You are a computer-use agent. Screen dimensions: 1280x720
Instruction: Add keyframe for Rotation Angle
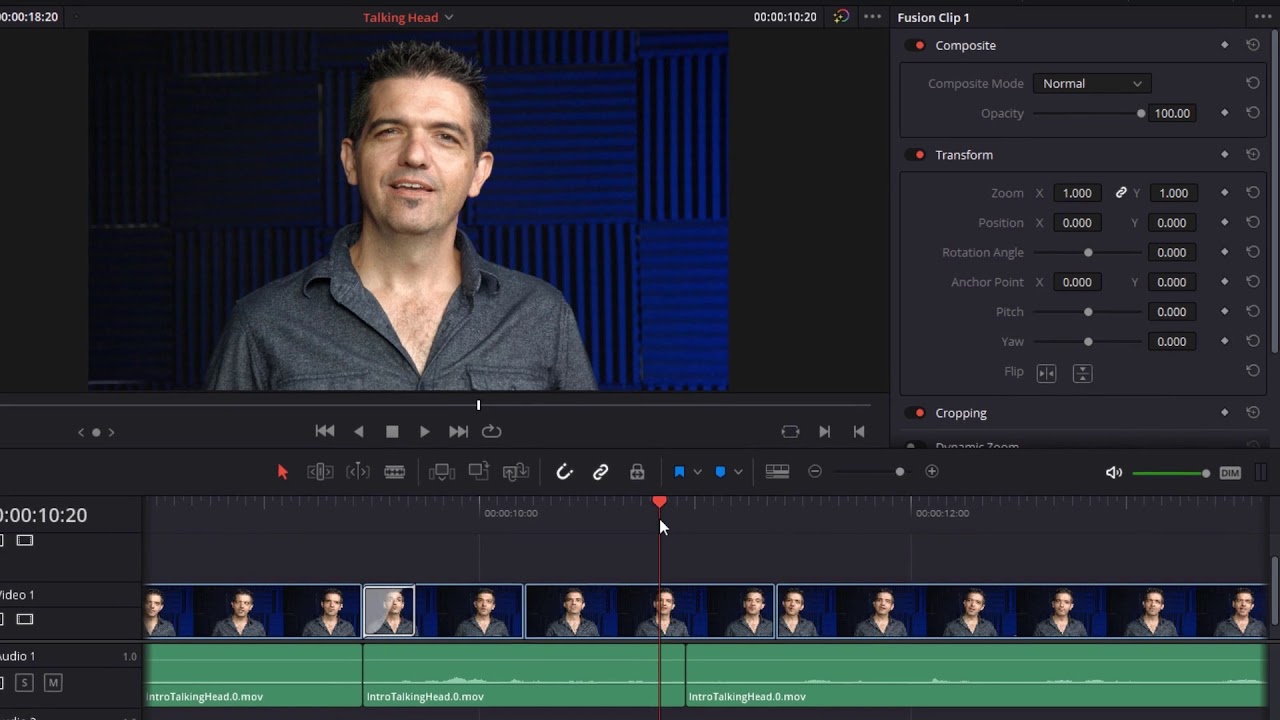[1224, 253]
